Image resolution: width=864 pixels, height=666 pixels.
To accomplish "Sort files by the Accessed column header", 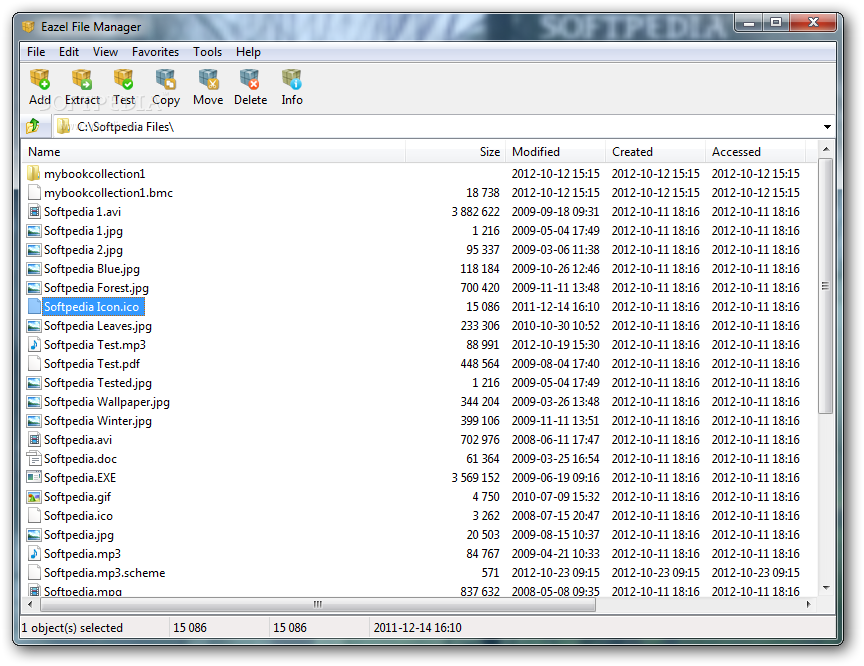I will (755, 151).
